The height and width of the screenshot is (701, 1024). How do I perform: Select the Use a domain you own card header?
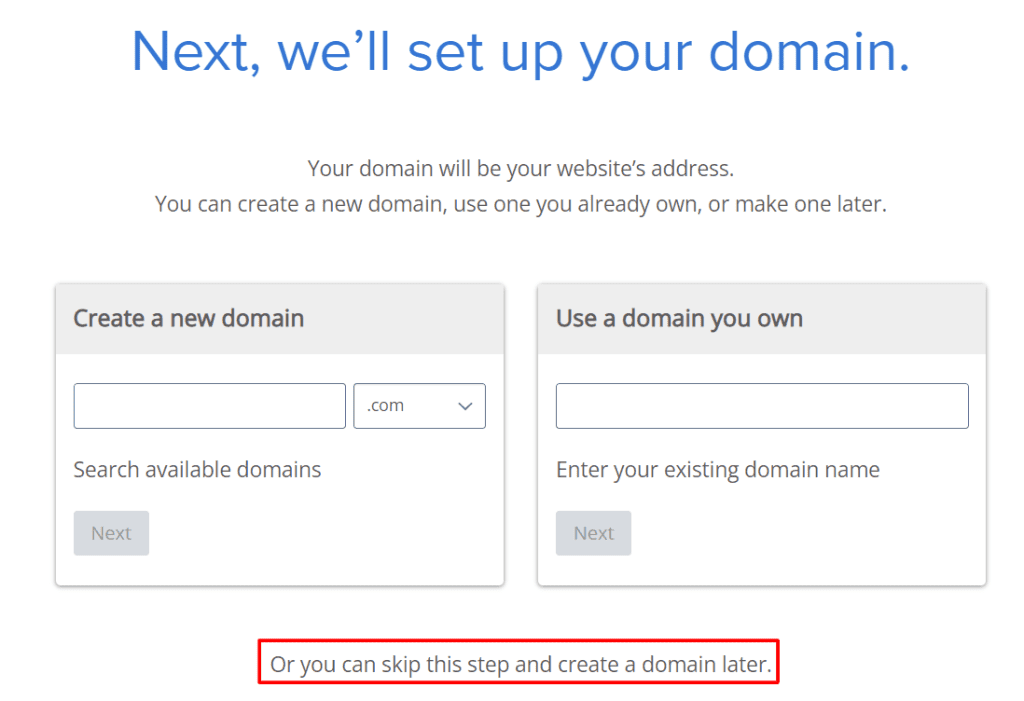point(679,318)
